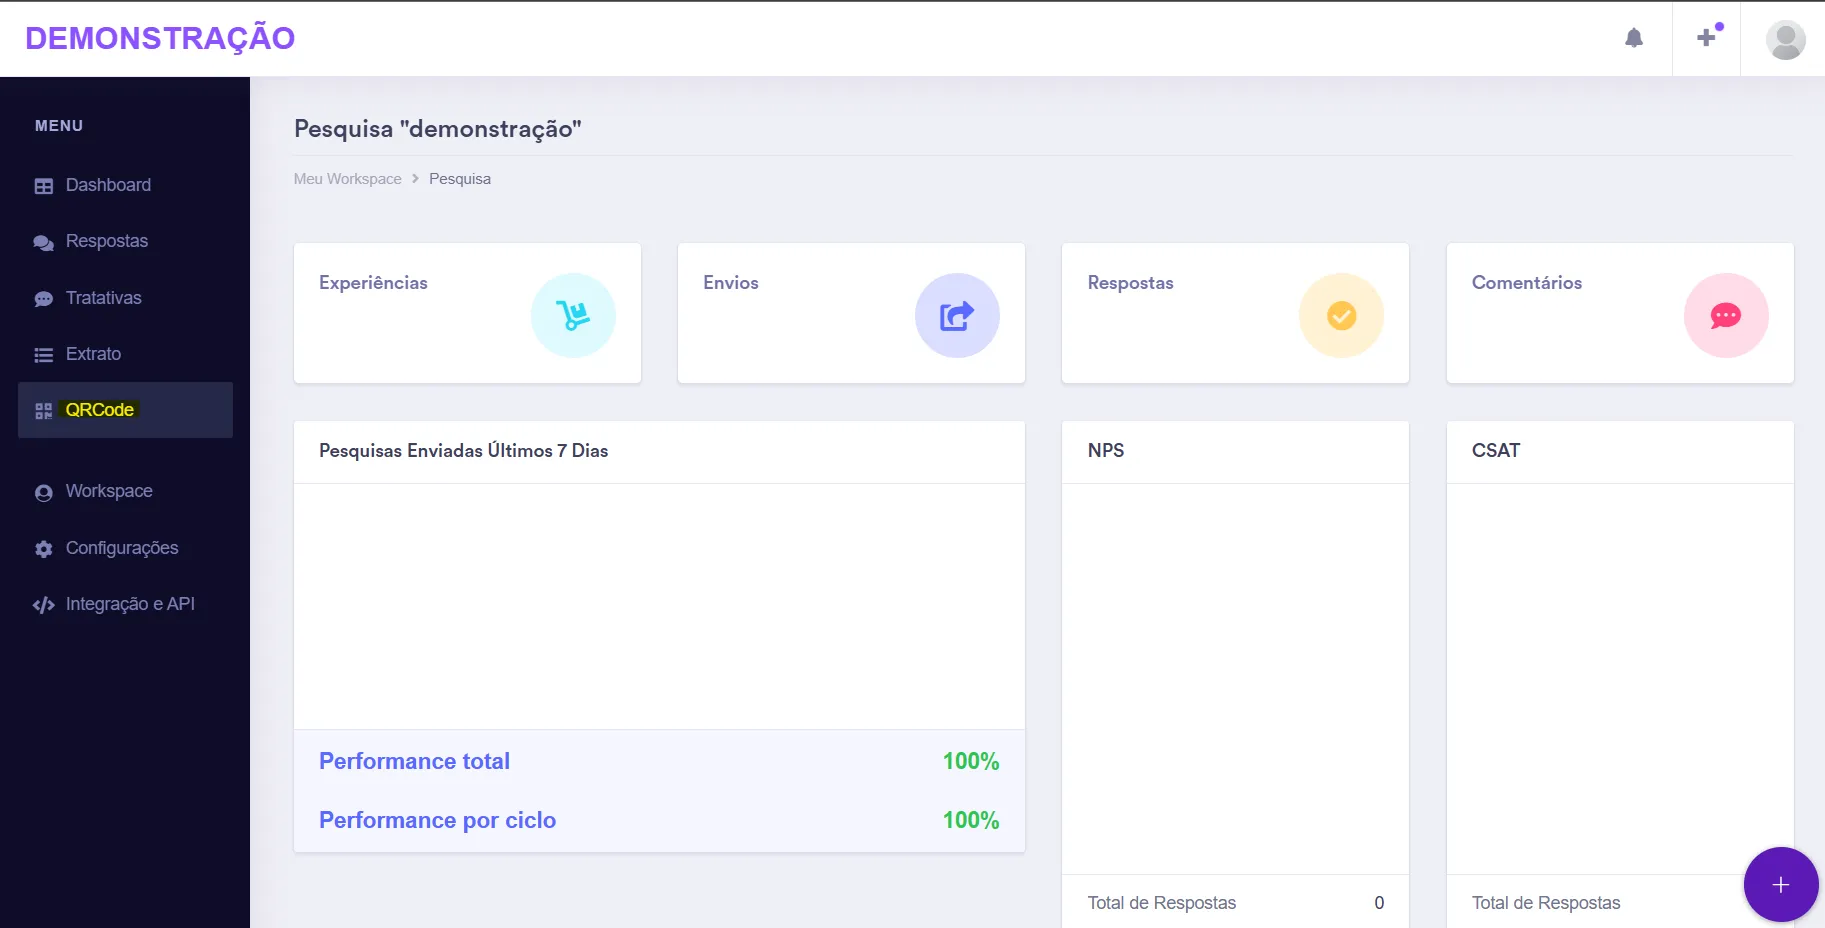Click the Comentários card label
1825x928 pixels.
1527,283
